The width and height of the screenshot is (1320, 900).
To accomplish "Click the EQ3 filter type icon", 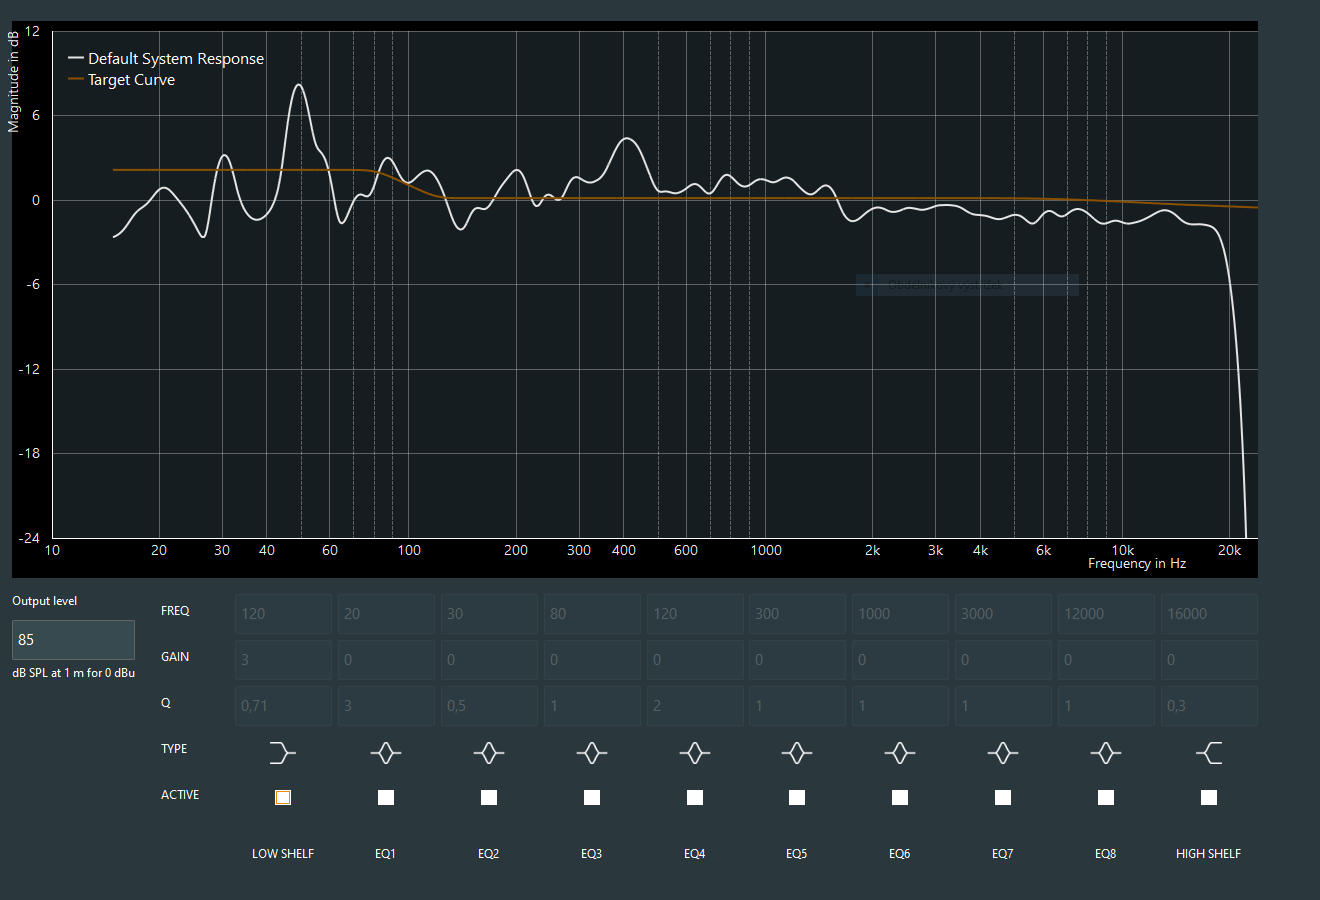I will (592, 752).
